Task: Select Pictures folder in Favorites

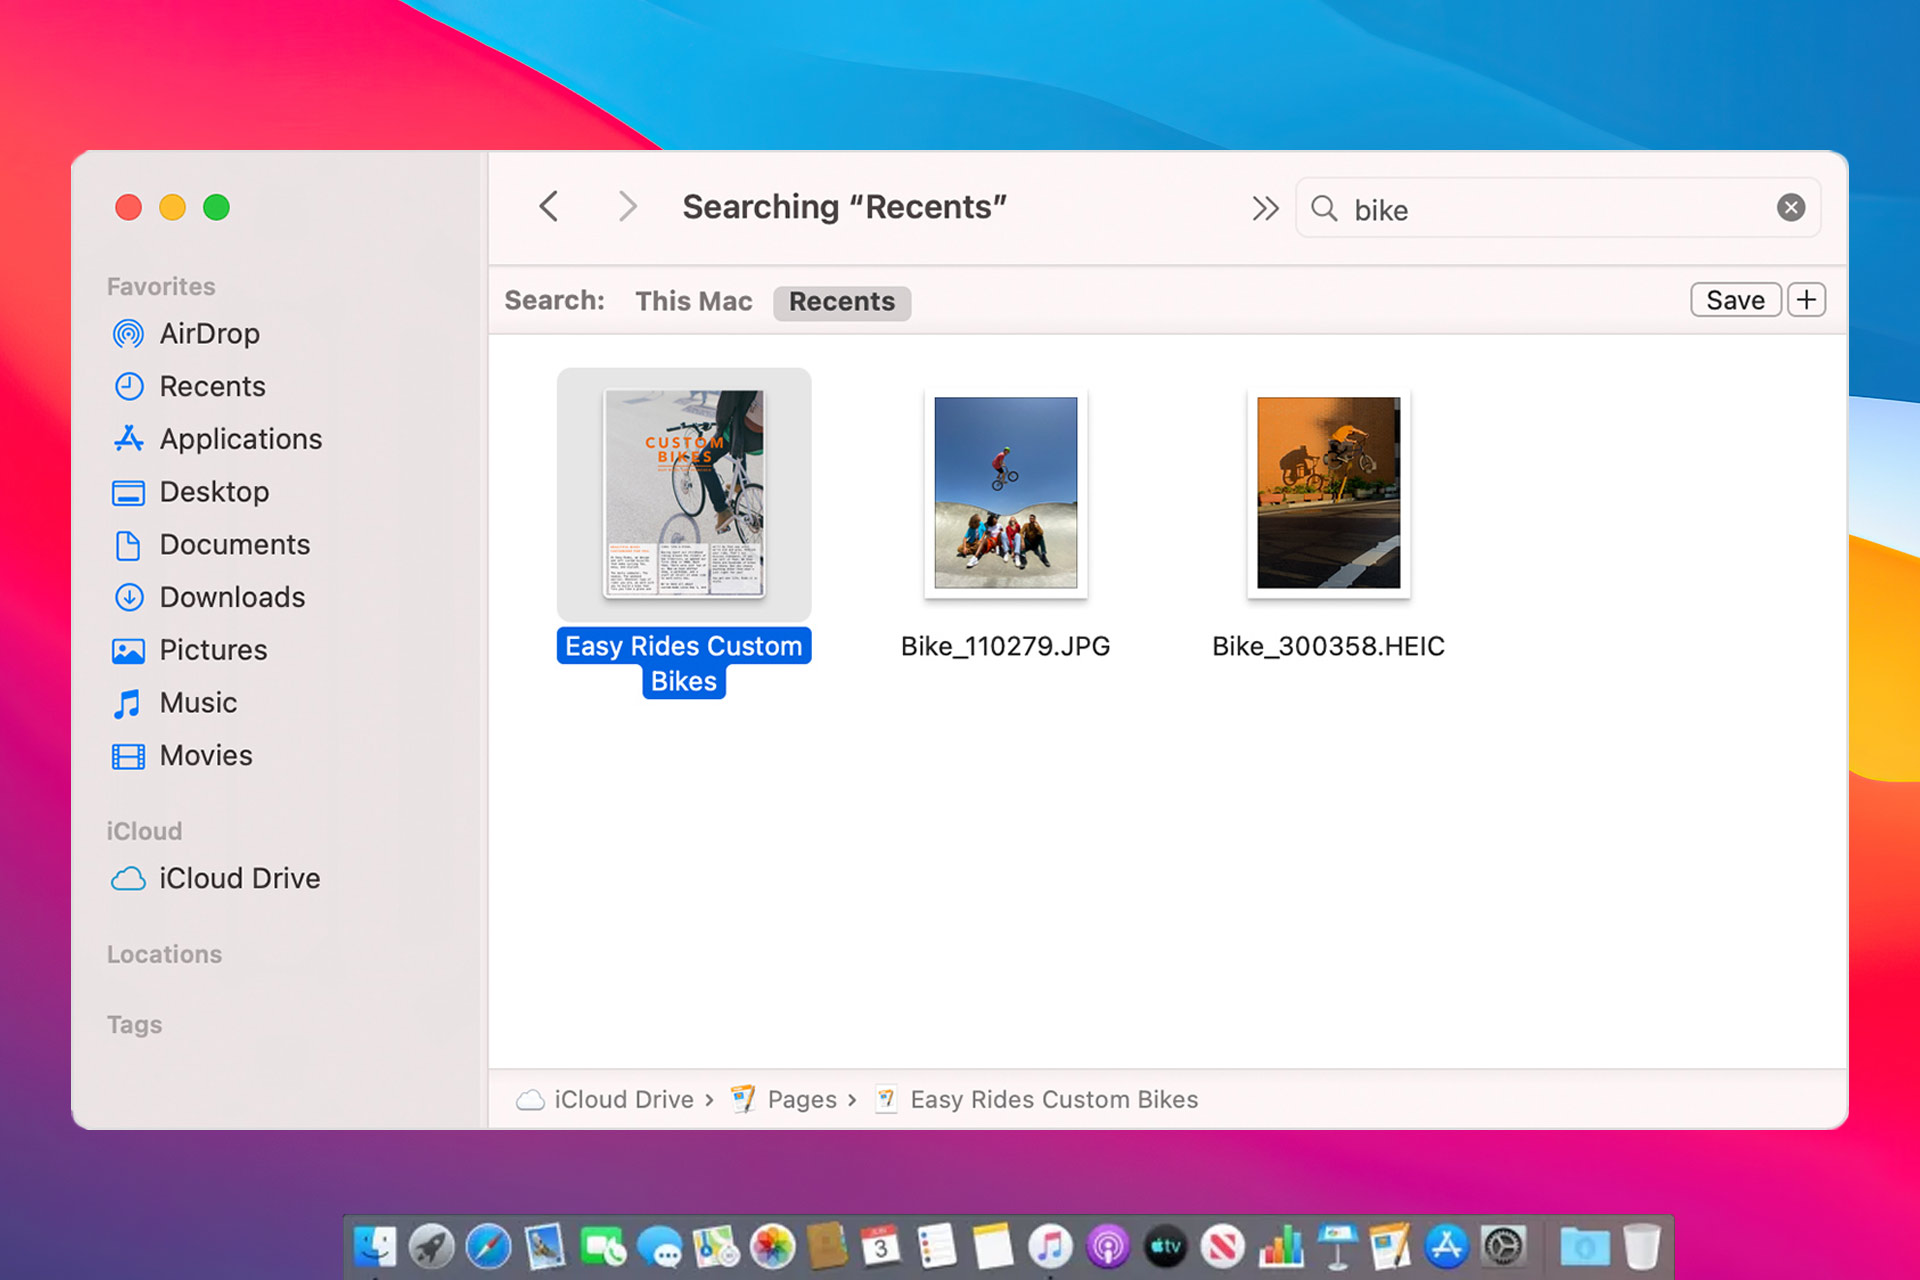Action: [214, 649]
